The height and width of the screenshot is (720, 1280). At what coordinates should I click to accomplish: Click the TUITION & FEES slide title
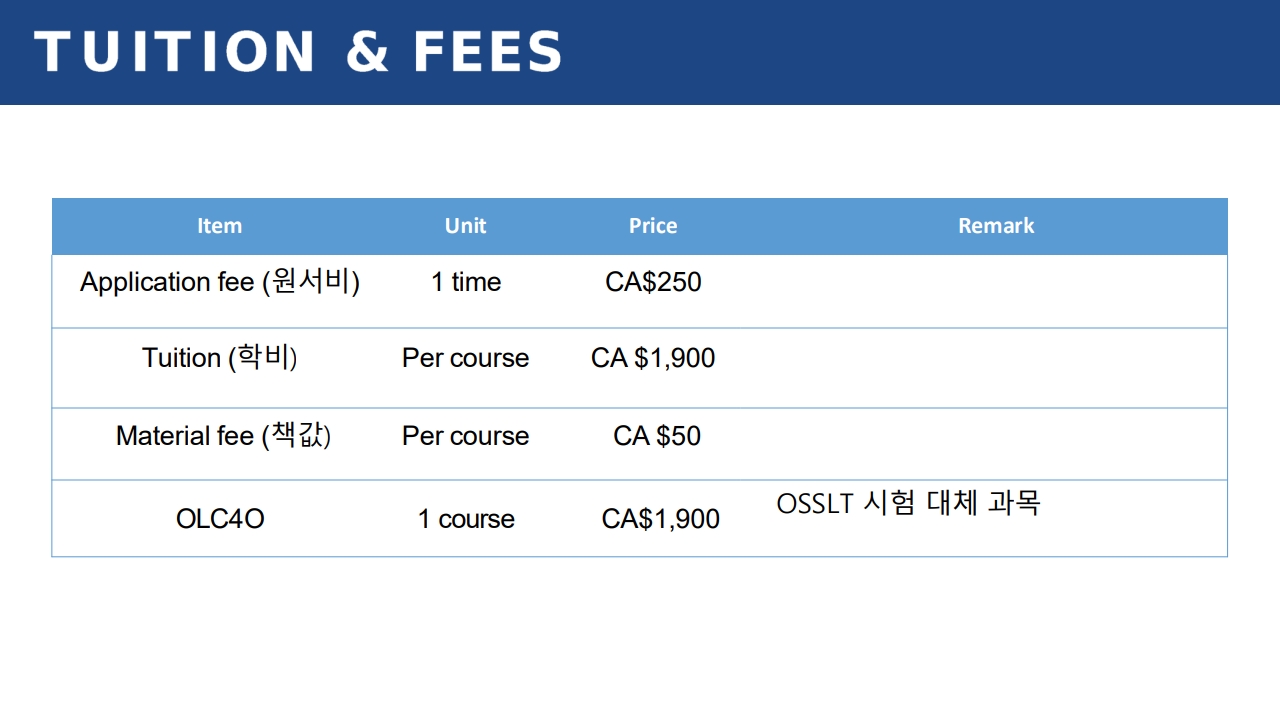(x=298, y=52)
